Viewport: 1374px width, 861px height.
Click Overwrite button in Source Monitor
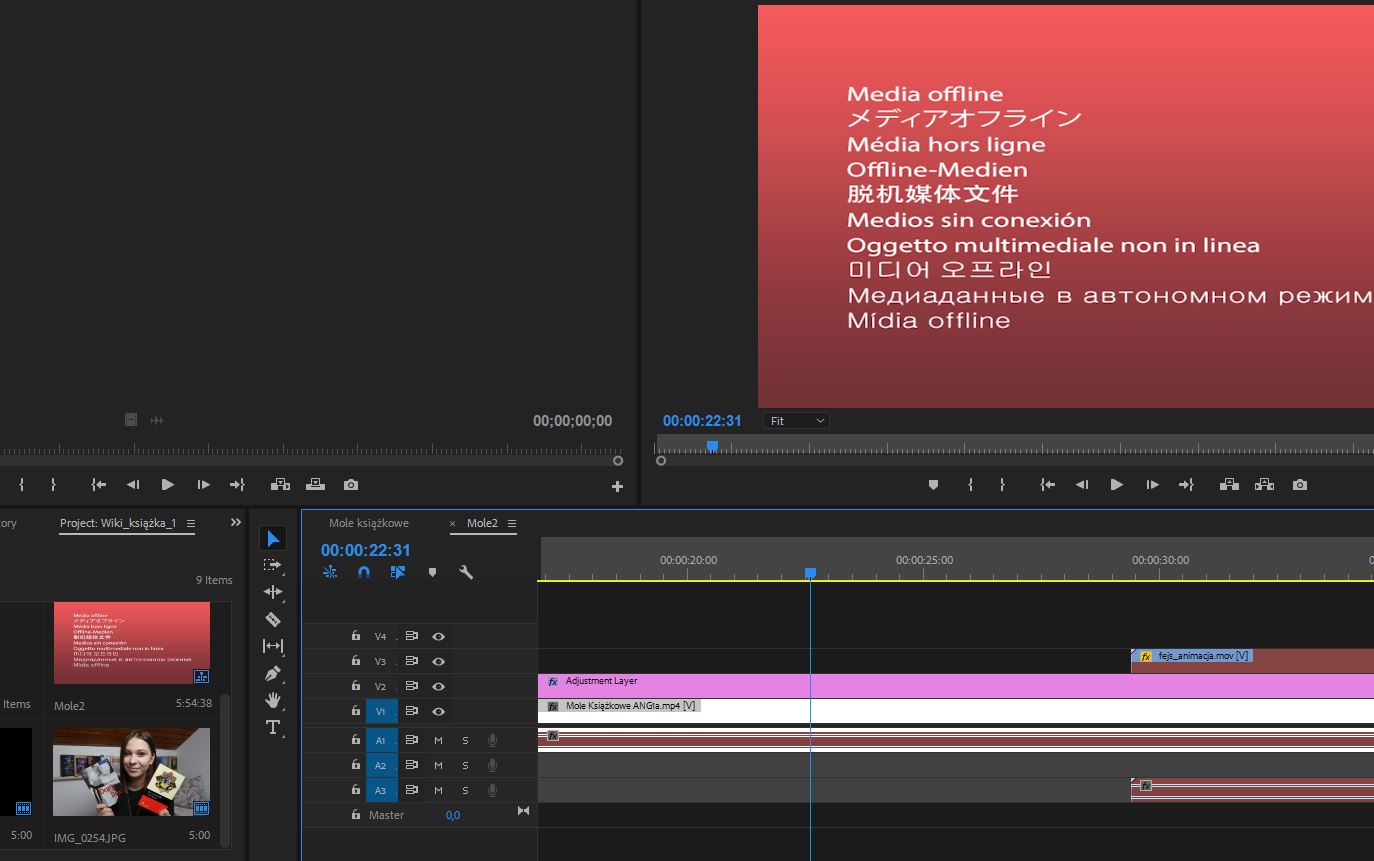click(x=315, y=485)
